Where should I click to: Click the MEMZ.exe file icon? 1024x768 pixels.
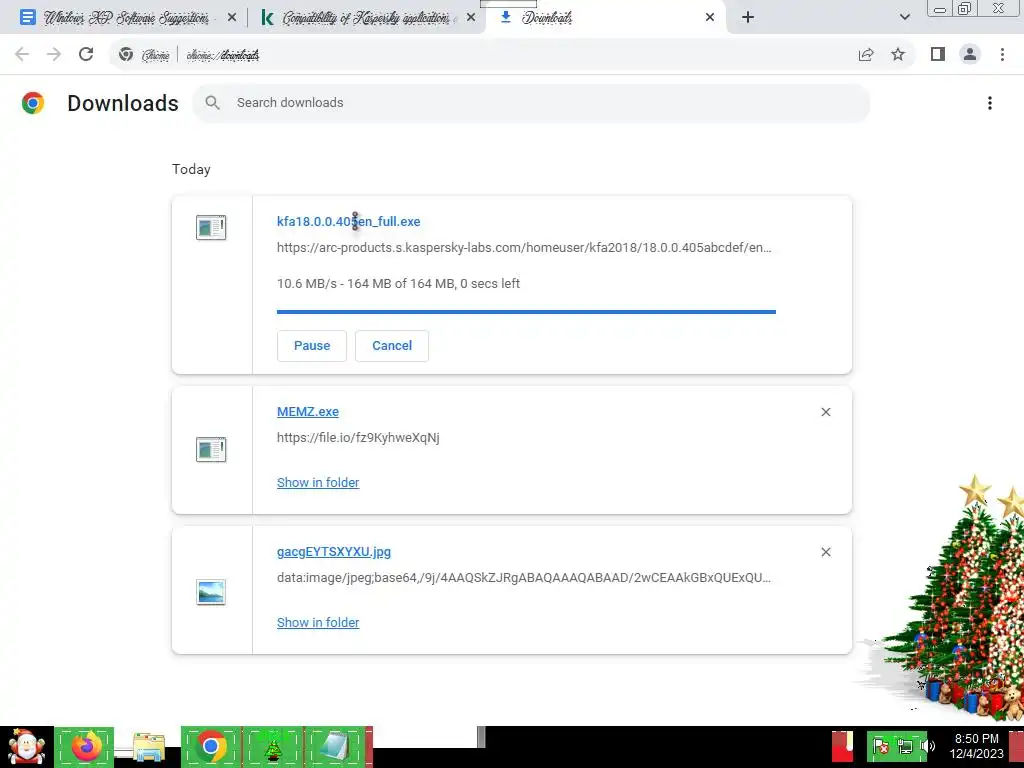coord(211,449)
